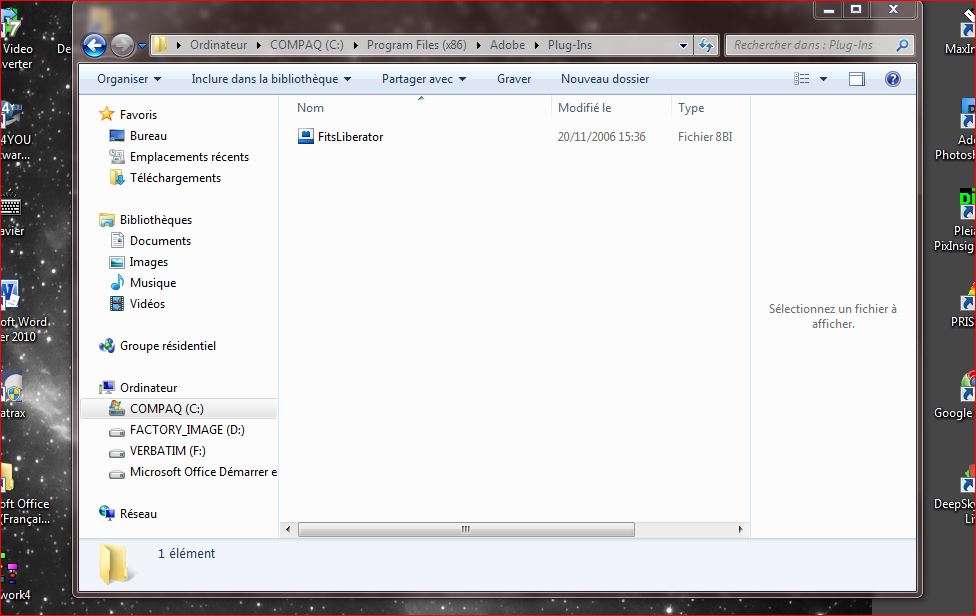This screenshot has width=976, height=616.
Task: Open address bar history dropdown arrow
Action: pyautogui.click(x=683, y=45)
